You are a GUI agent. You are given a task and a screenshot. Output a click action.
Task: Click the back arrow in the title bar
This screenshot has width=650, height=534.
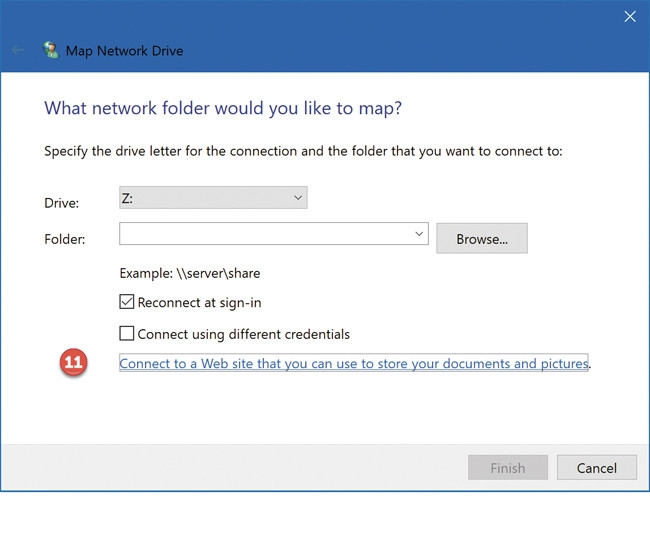click(17, 50)
